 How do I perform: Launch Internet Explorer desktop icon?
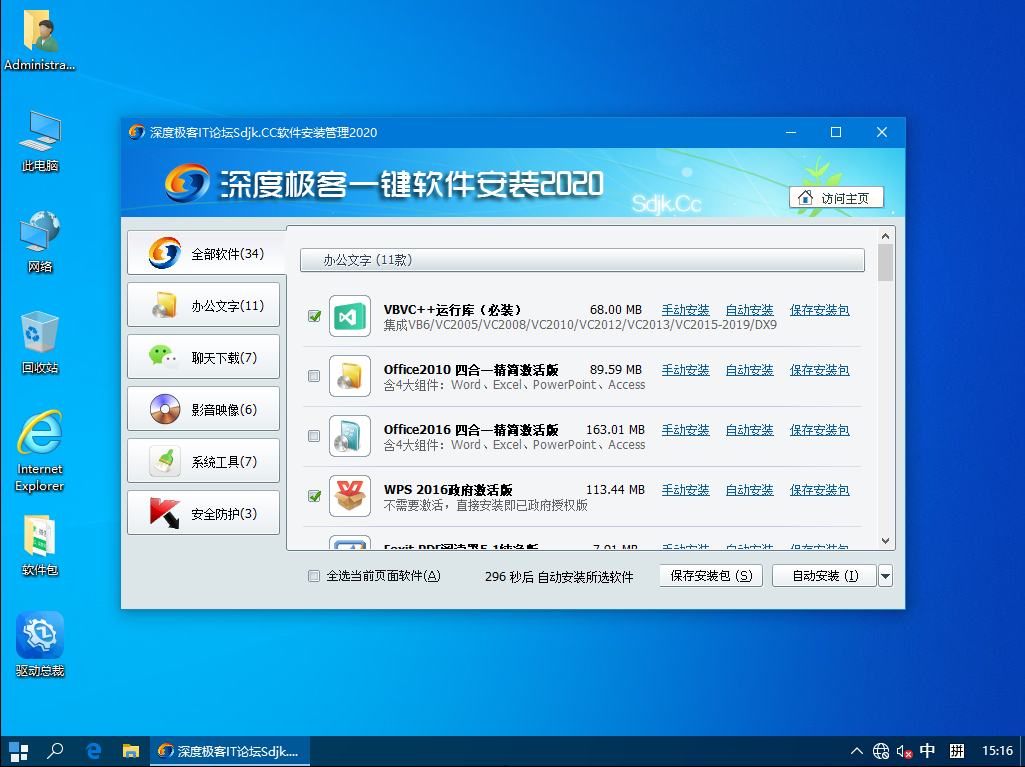pos(40,451)
